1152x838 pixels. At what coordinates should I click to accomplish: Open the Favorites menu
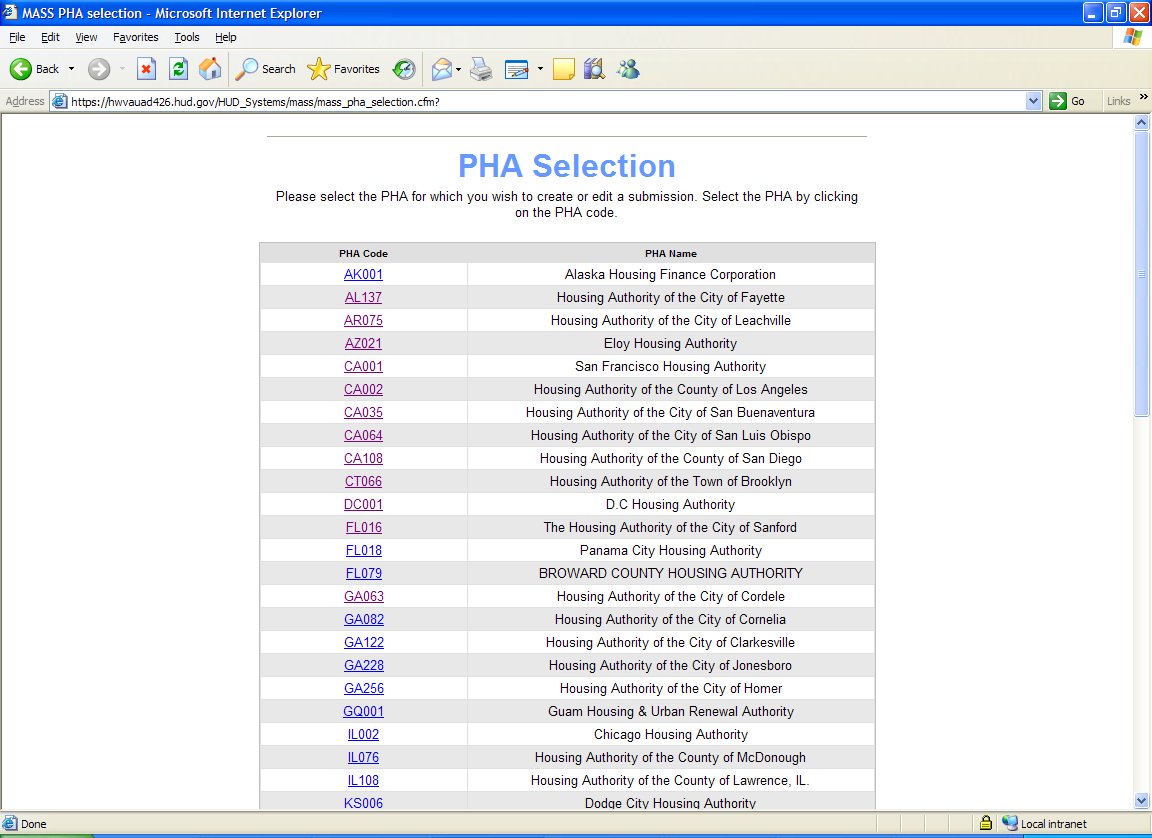[x=135, y=37]
